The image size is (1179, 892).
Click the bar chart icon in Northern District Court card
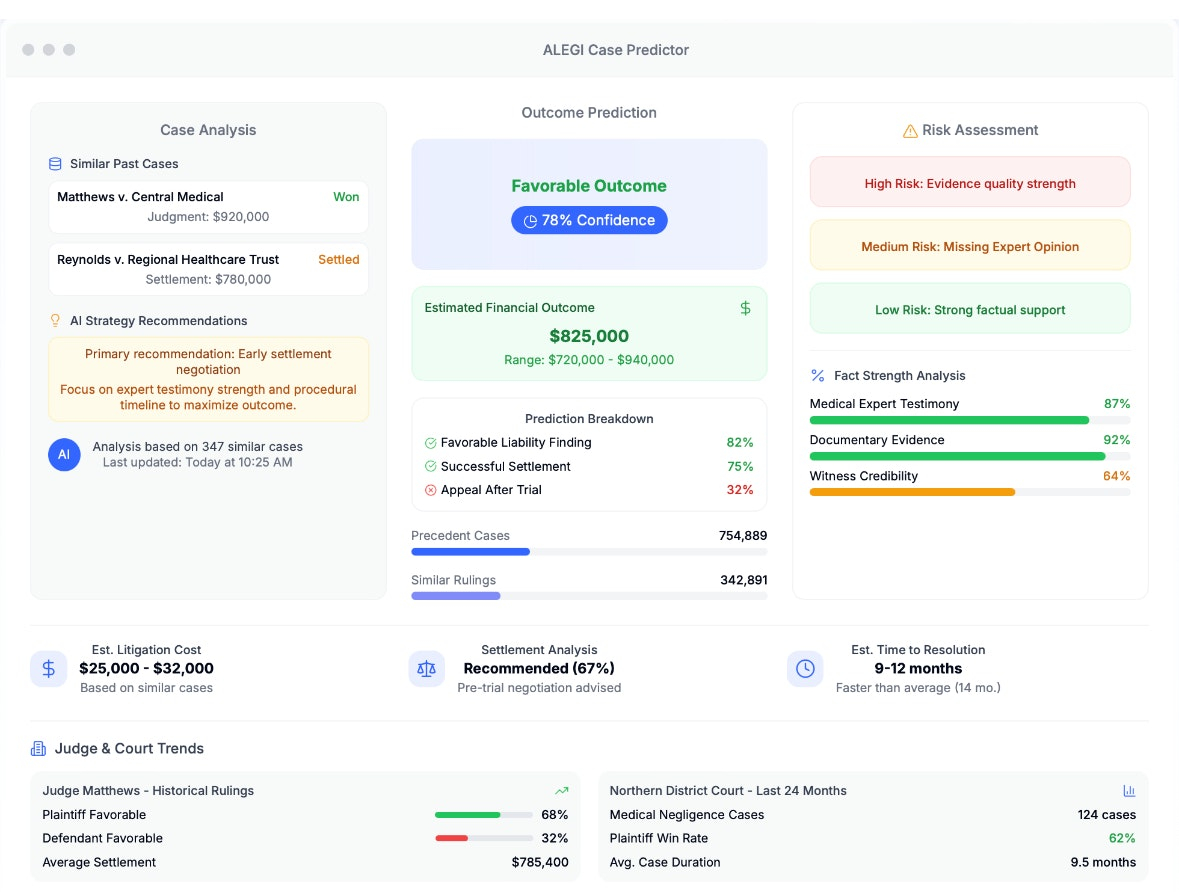point(1129,790)
